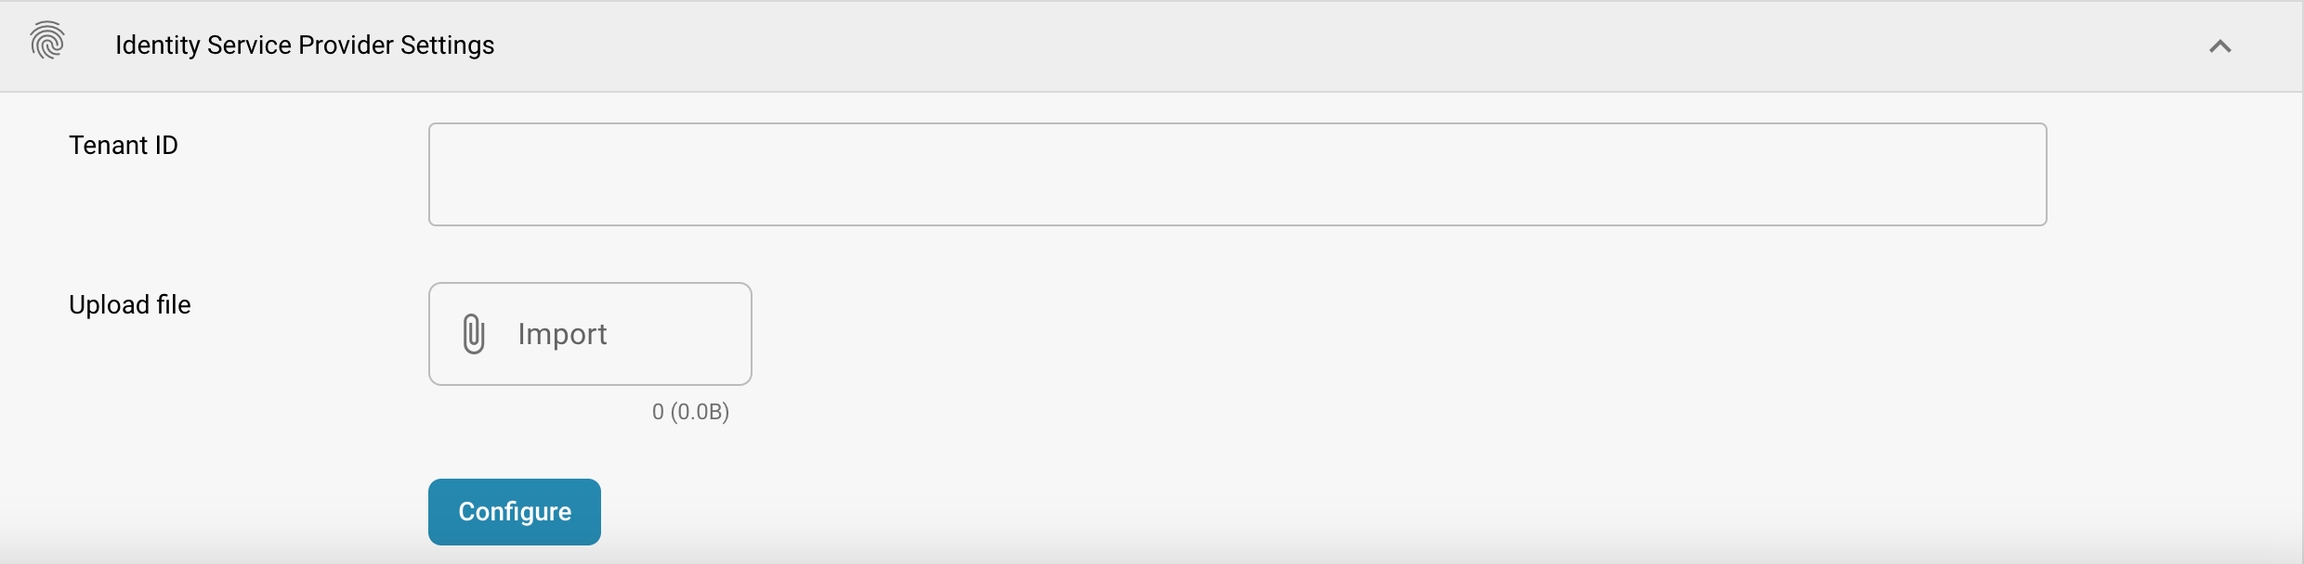Click the "0 (0.0B)" file size counter
2304x564 pixels.
(x=690, y=412)
